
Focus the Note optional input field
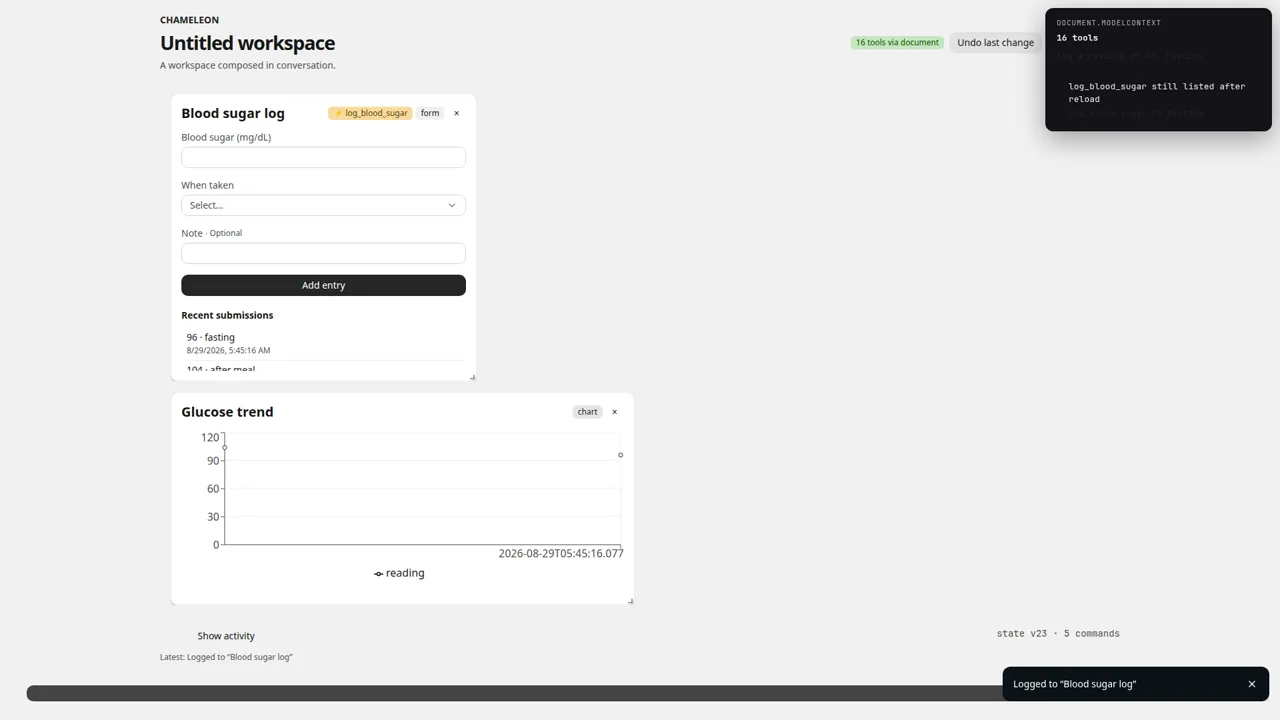(x=323, y=253)
